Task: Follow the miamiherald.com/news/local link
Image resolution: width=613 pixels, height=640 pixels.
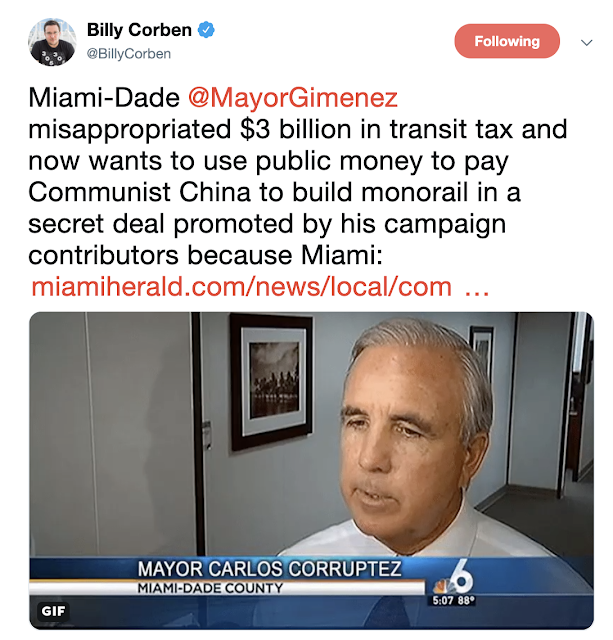Action: coord(242,287)
